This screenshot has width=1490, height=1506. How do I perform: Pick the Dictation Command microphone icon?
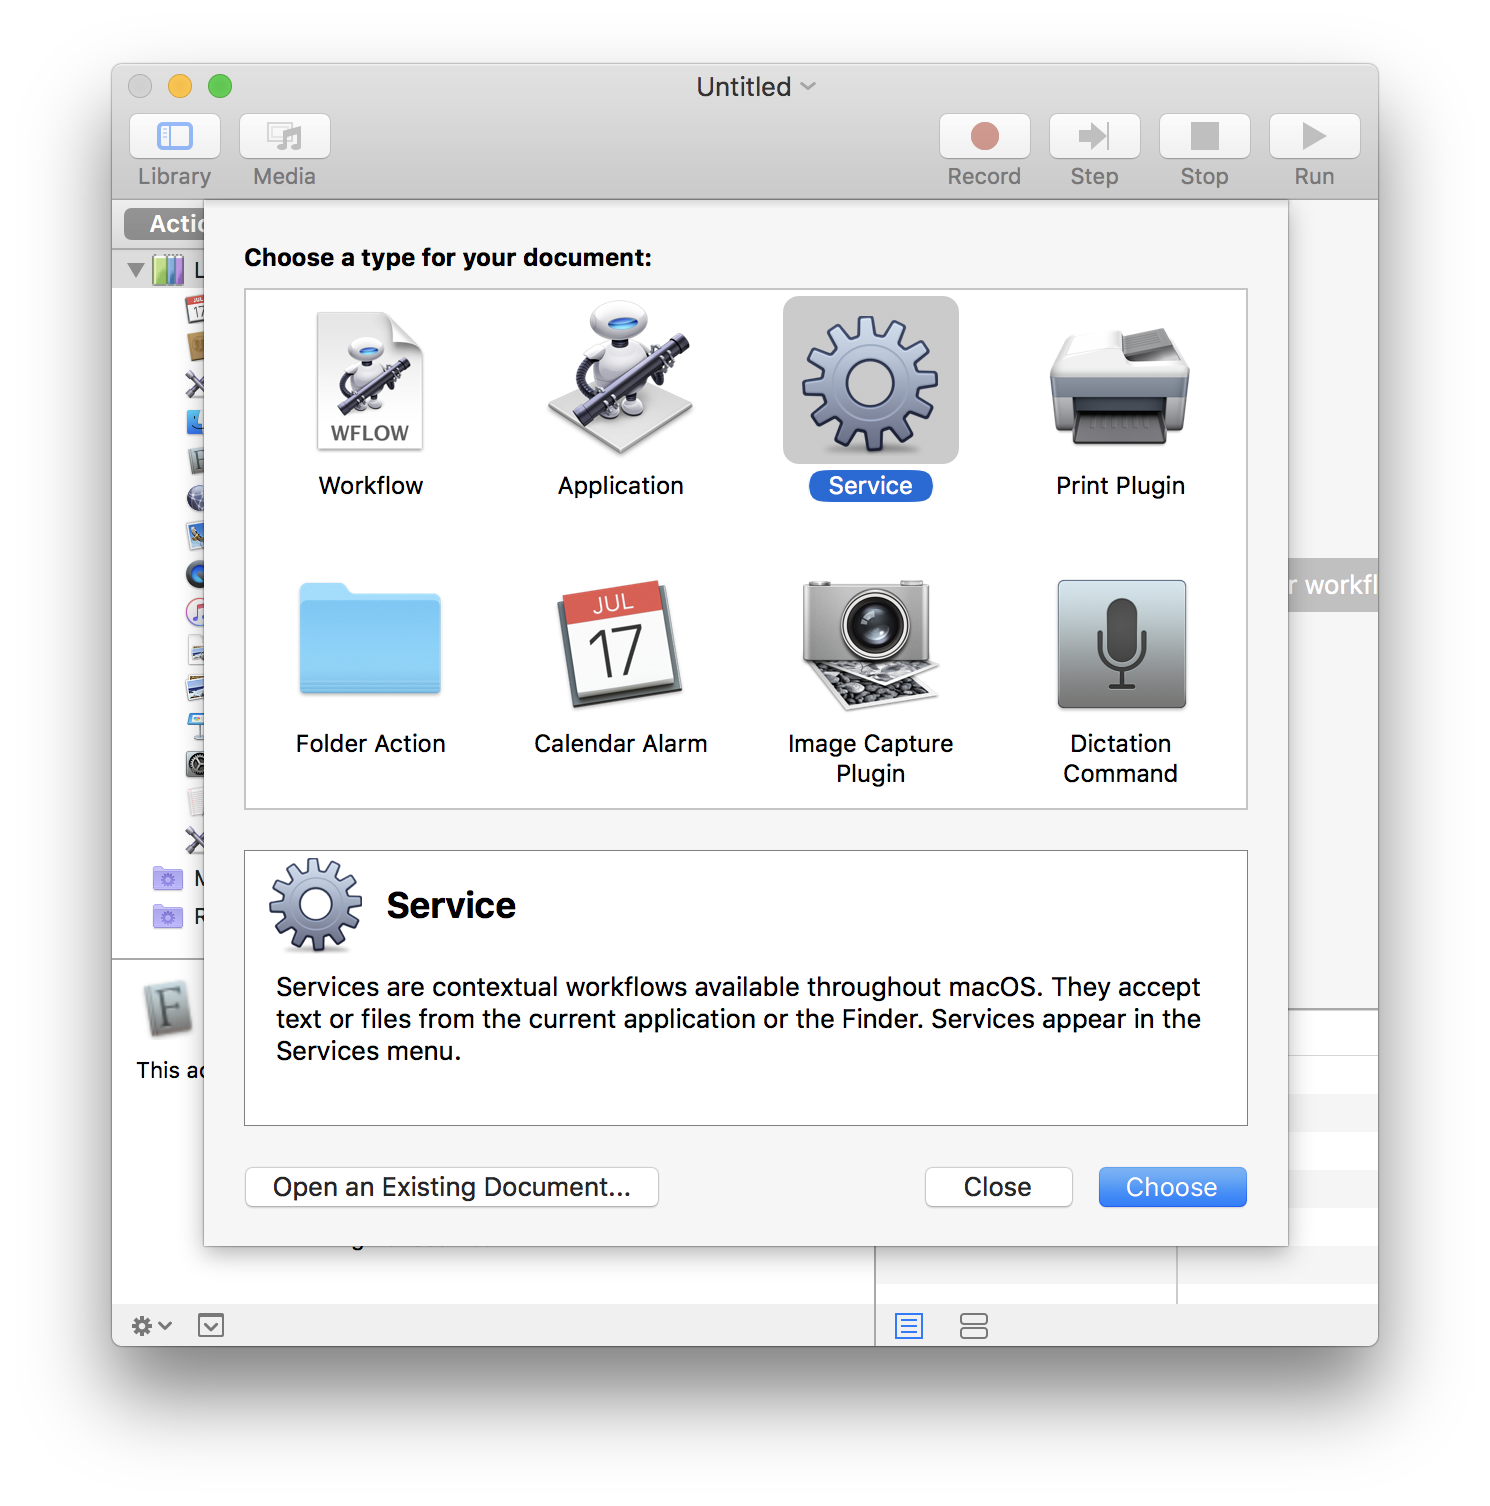[1121, 644]
